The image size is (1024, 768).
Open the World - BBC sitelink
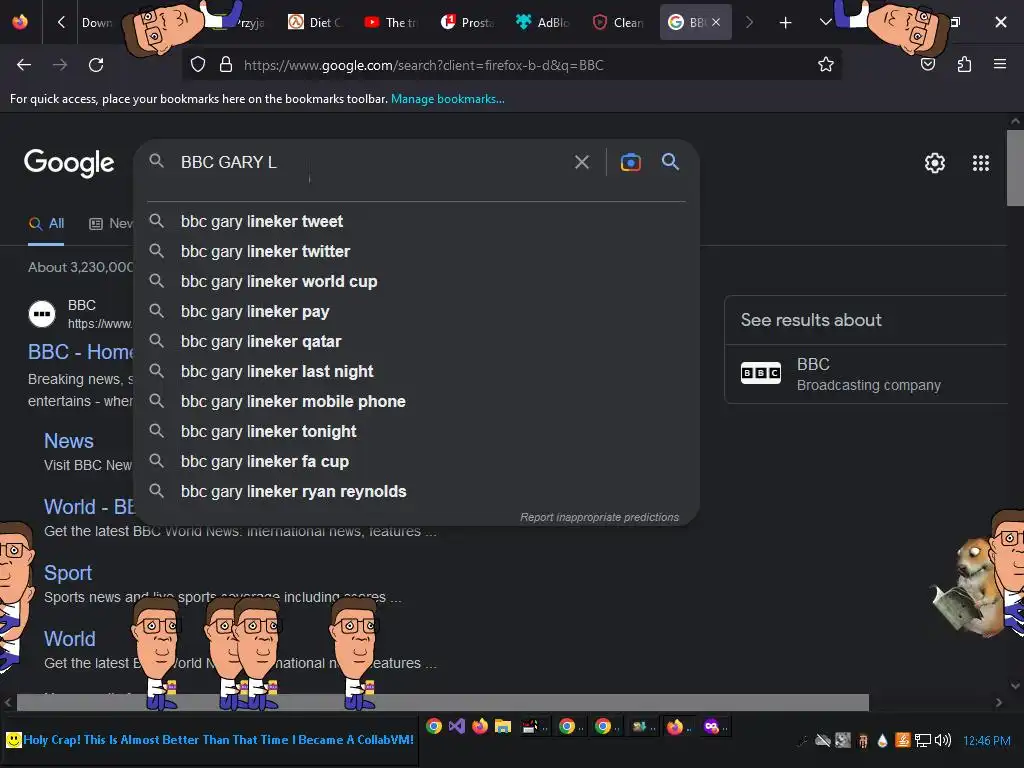click(89, 507)
